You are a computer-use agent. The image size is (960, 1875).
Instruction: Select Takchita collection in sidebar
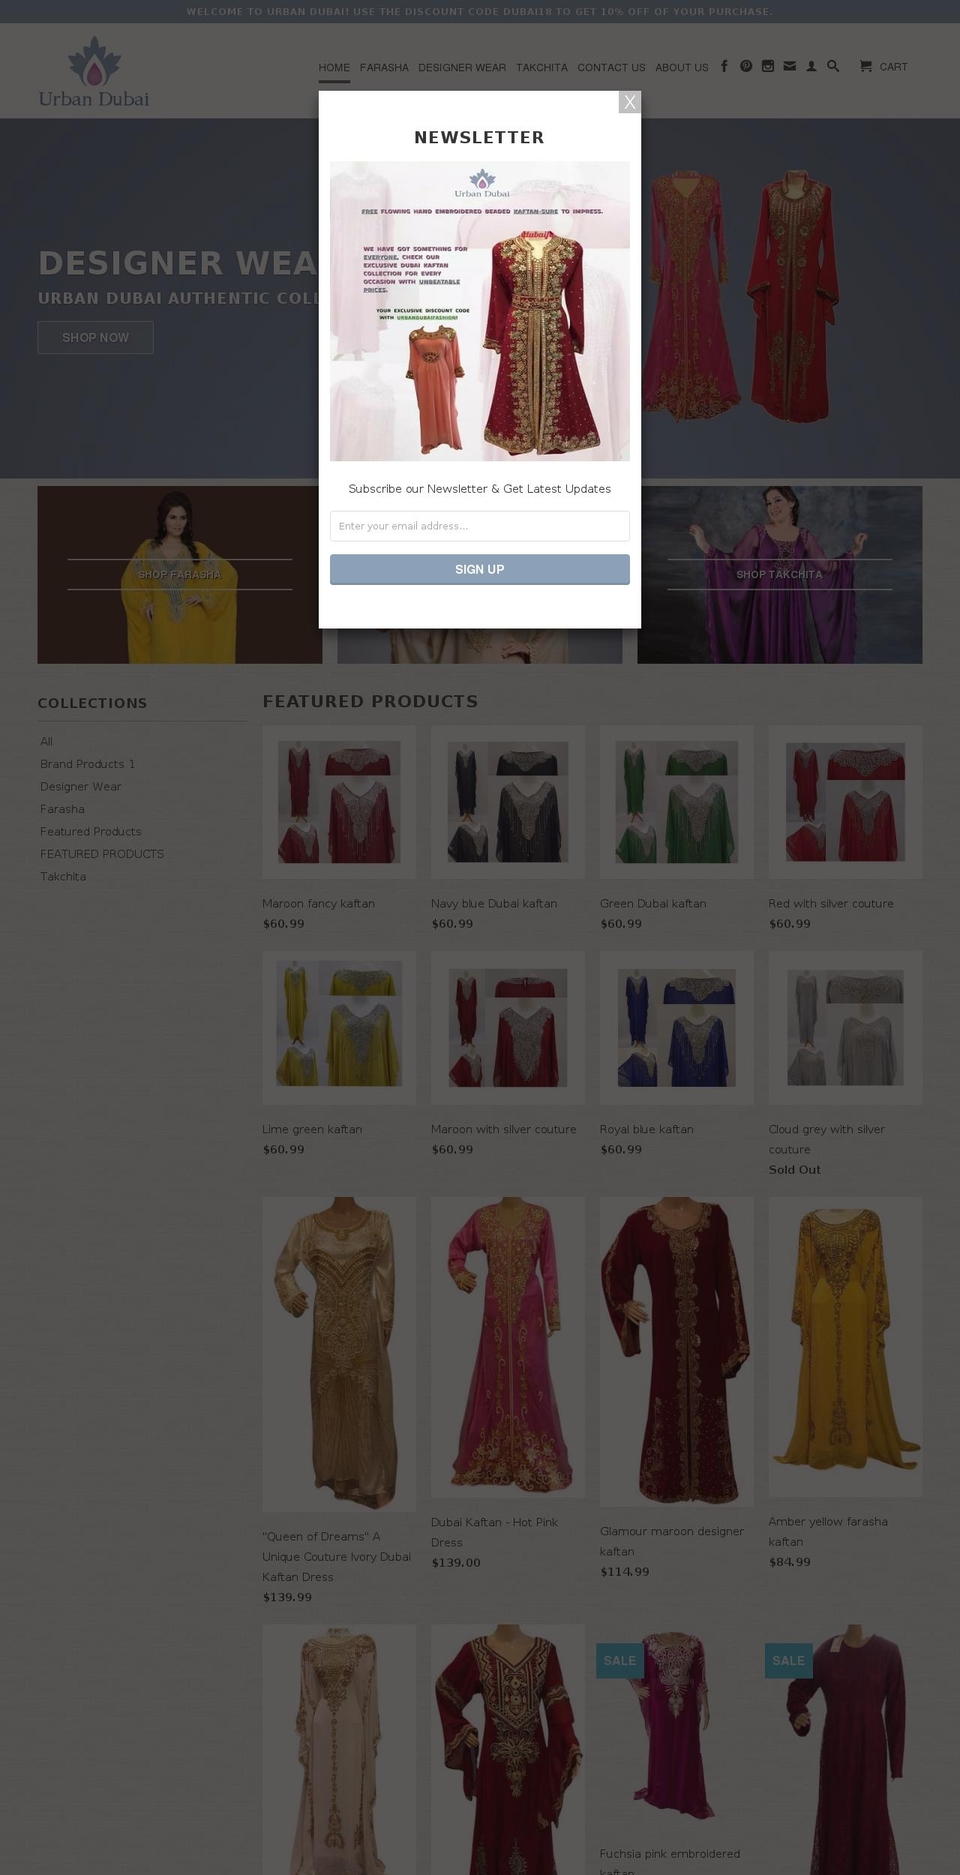point(63,876)
